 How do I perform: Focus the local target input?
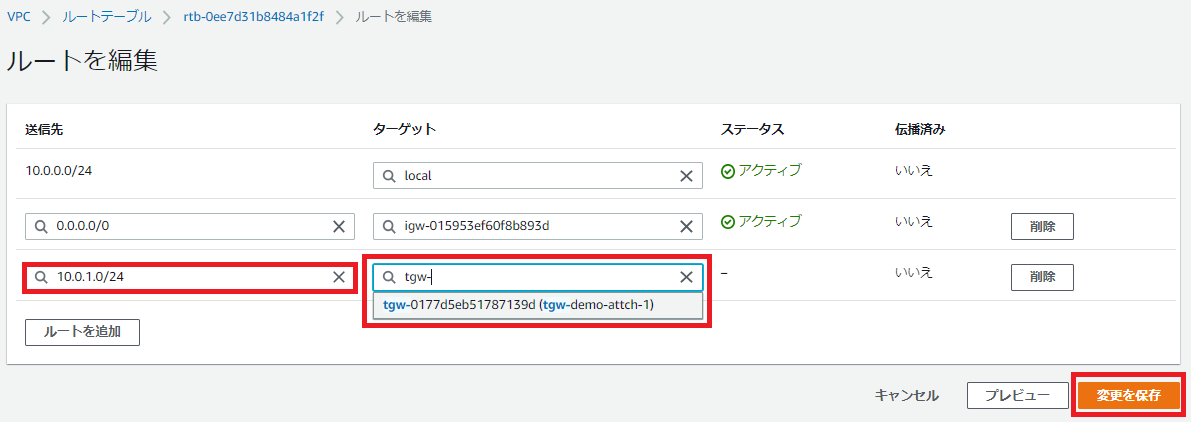(x=538, y=176)
